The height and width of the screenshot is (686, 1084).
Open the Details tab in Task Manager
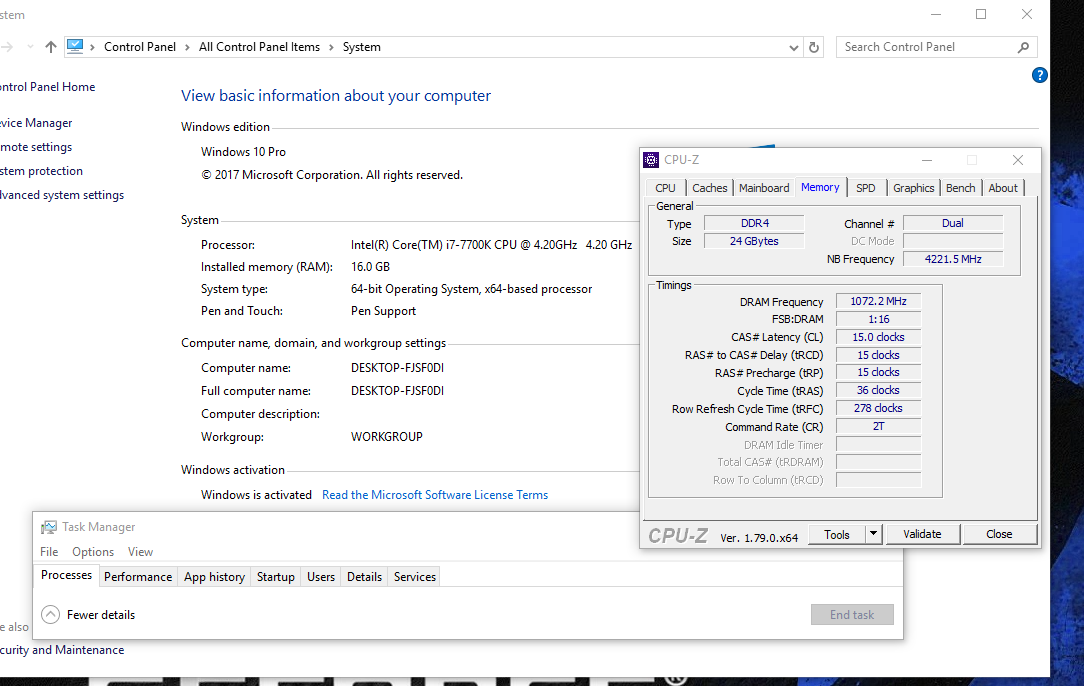click(364, 577)
